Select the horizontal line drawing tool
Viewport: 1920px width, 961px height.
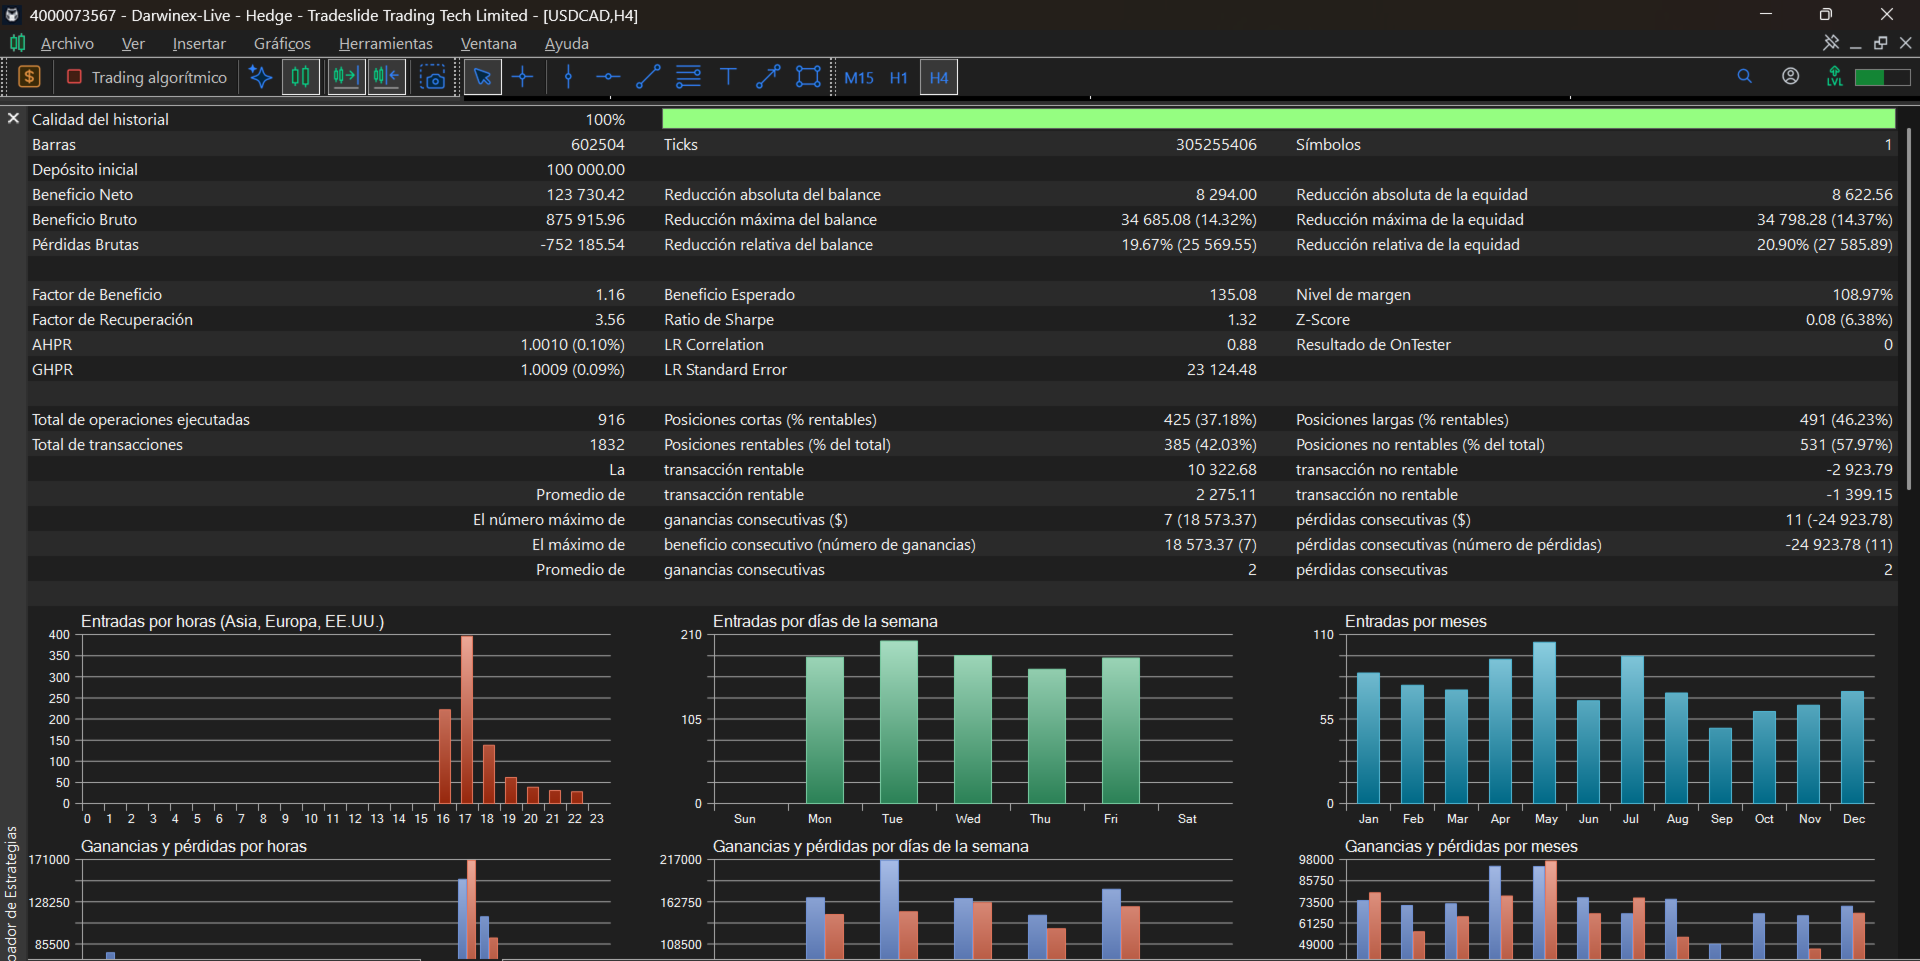coord(608,77)
